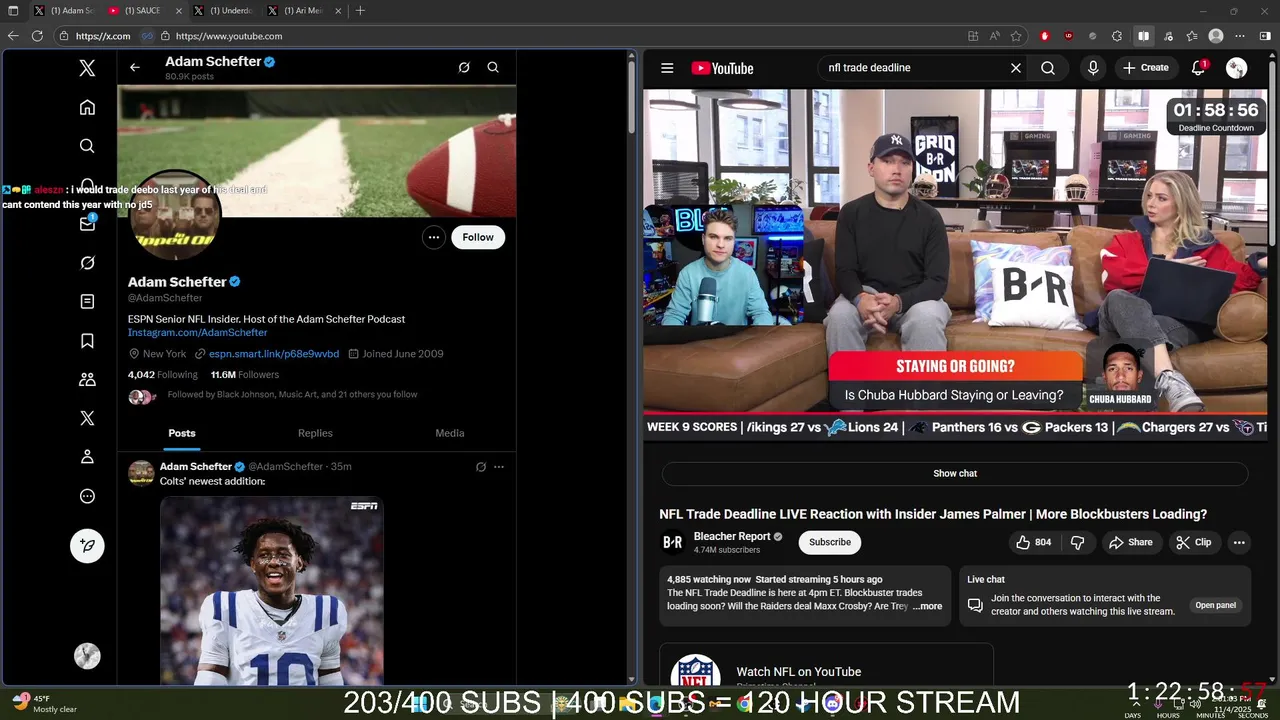
Task: Like the Bleacher Report video
Action: [1034, 542]
